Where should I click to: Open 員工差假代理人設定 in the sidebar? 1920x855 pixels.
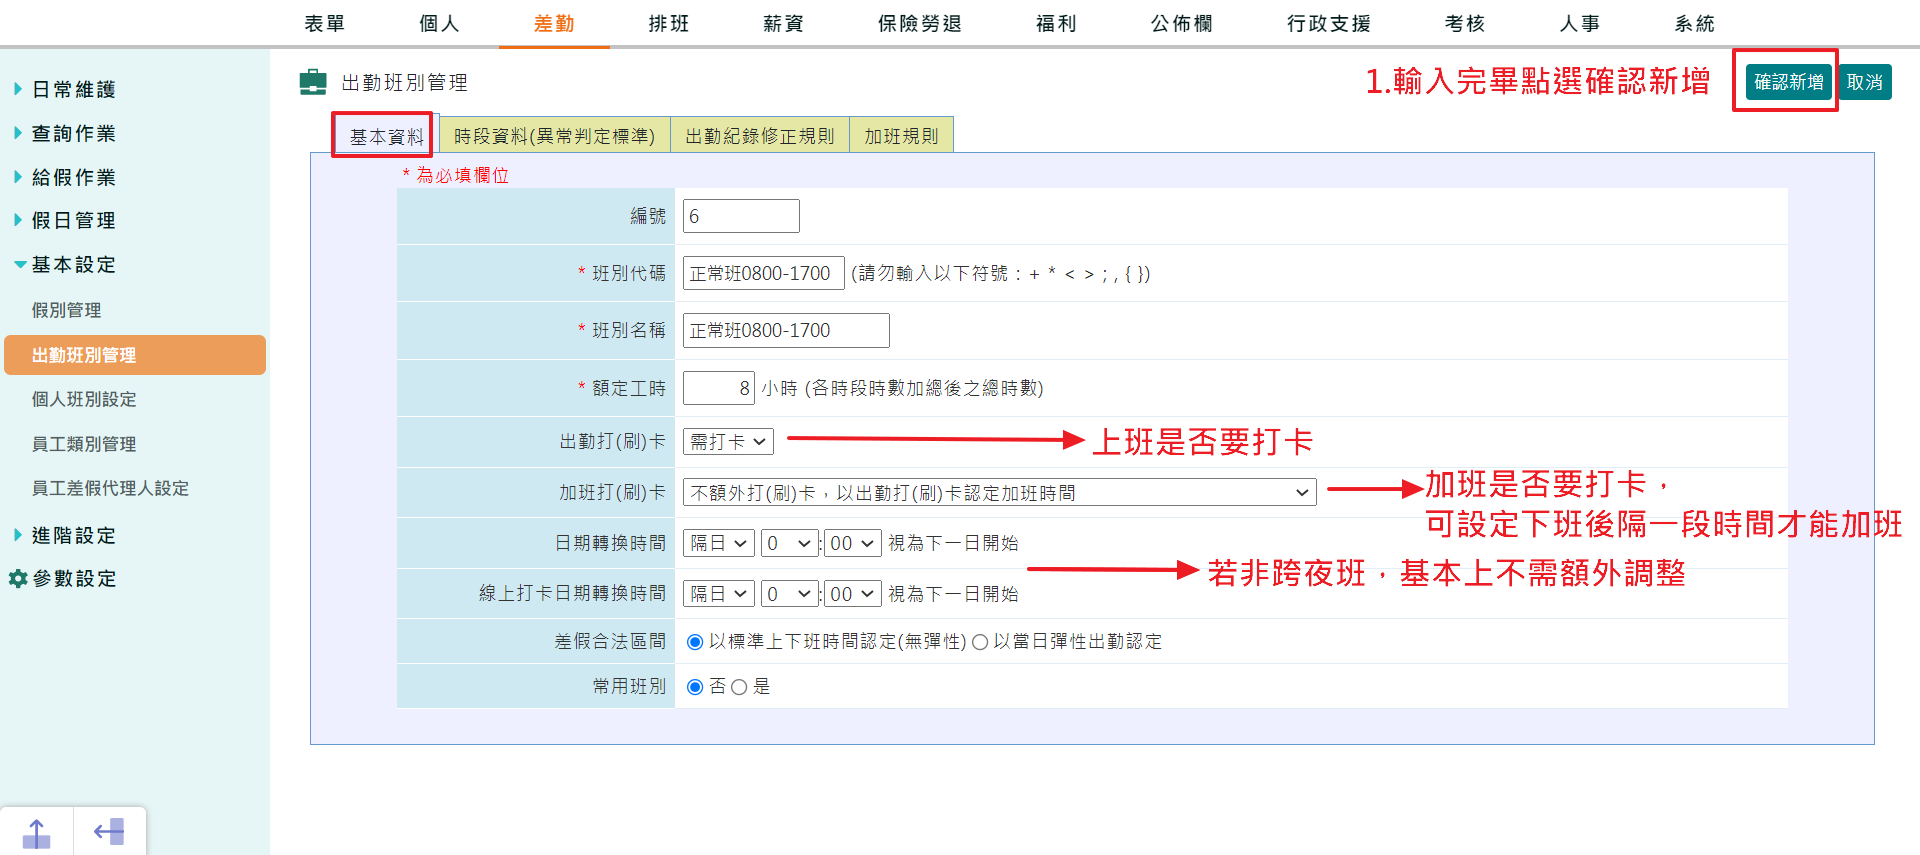tap(110, 488)
